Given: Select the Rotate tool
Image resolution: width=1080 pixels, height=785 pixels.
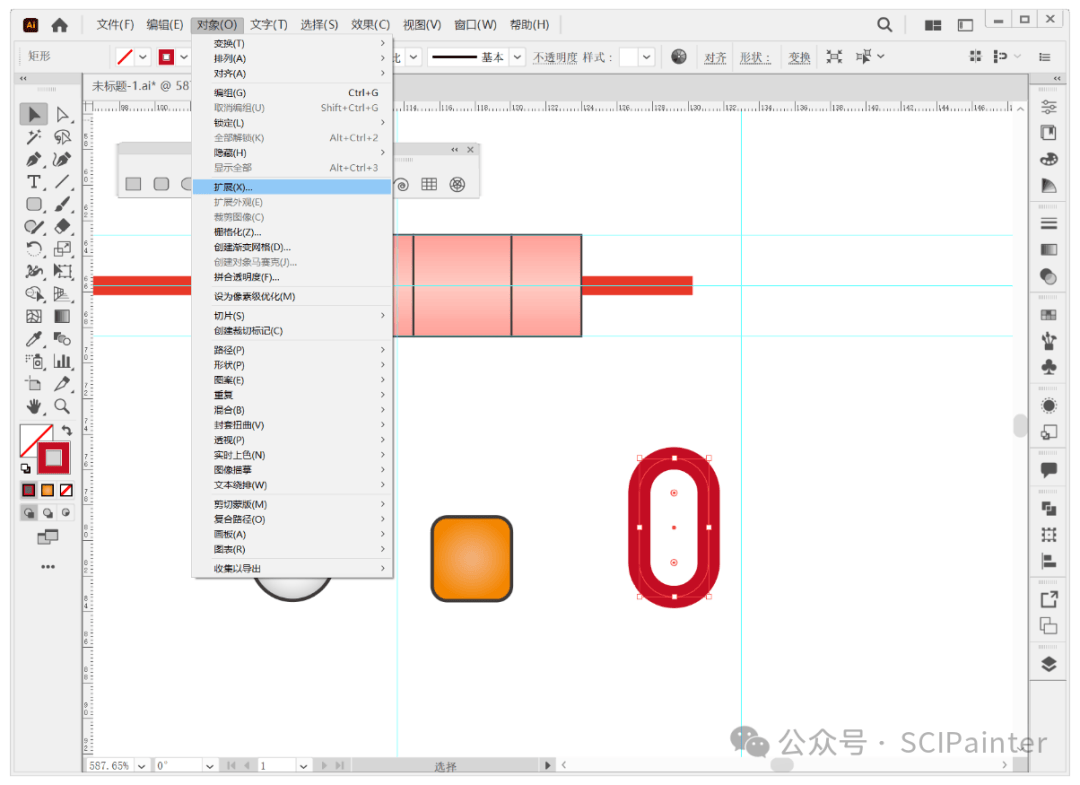Looking at the screenshot, I should click(34, 249).
